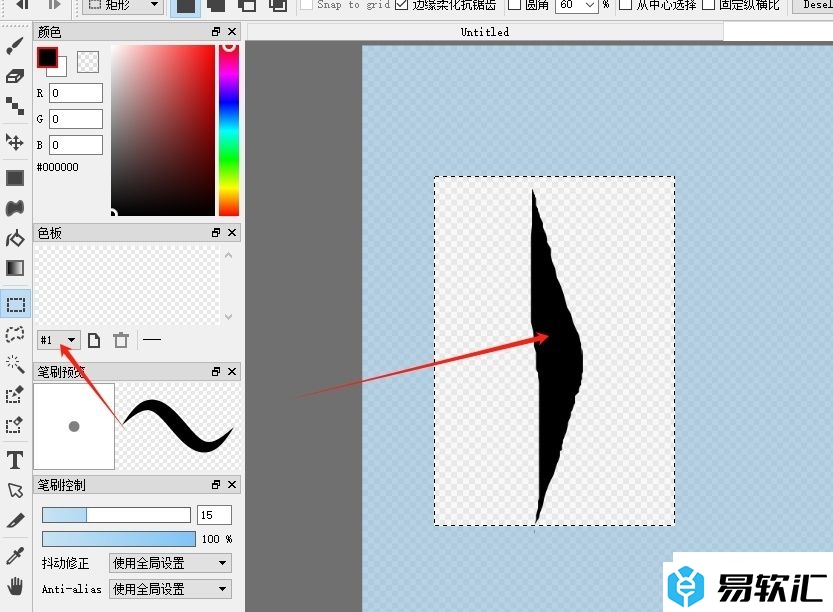Screen dimensions: 833x612
Task: Select the Move tool
Action: coord(15,142)
